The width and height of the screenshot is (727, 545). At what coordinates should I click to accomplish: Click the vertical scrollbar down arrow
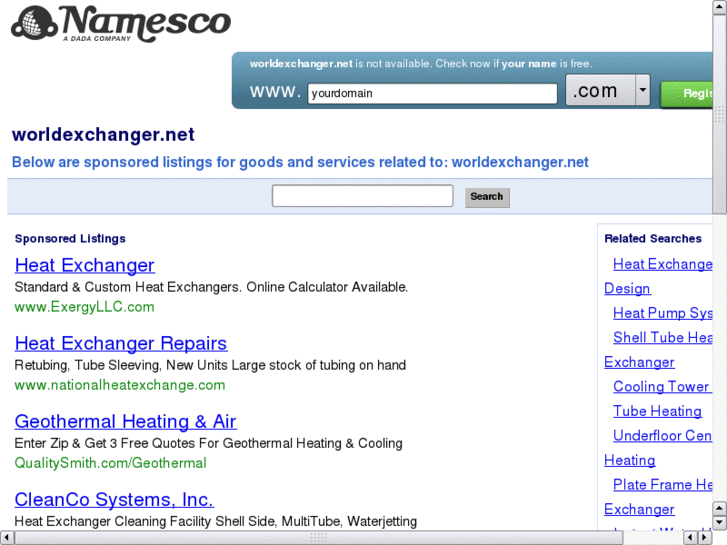click(720, 522)
